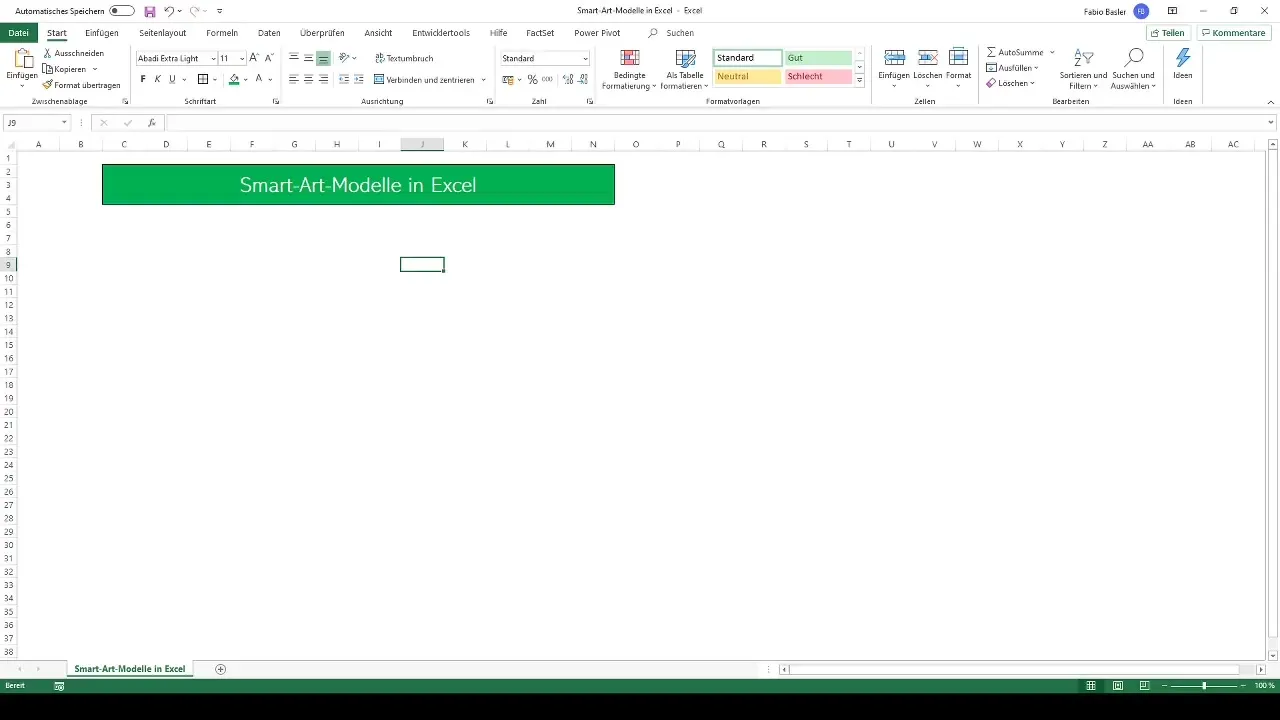The image size is (1280, 720).
Task: Click the Zellen Format button
Action: coord(959,66)
